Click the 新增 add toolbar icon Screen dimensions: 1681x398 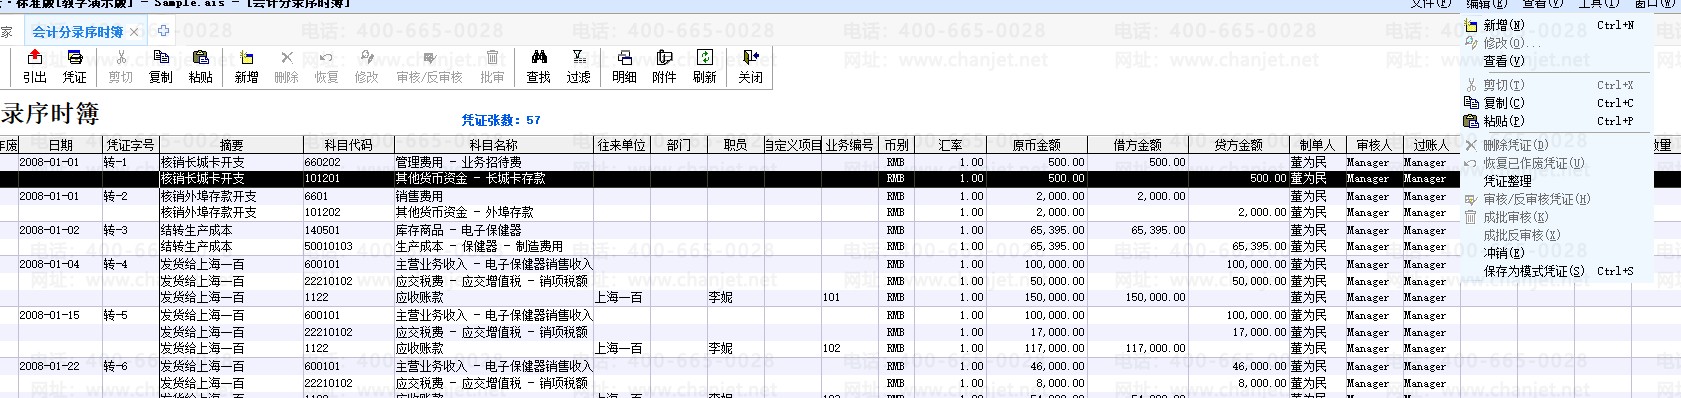click(246, 66)
